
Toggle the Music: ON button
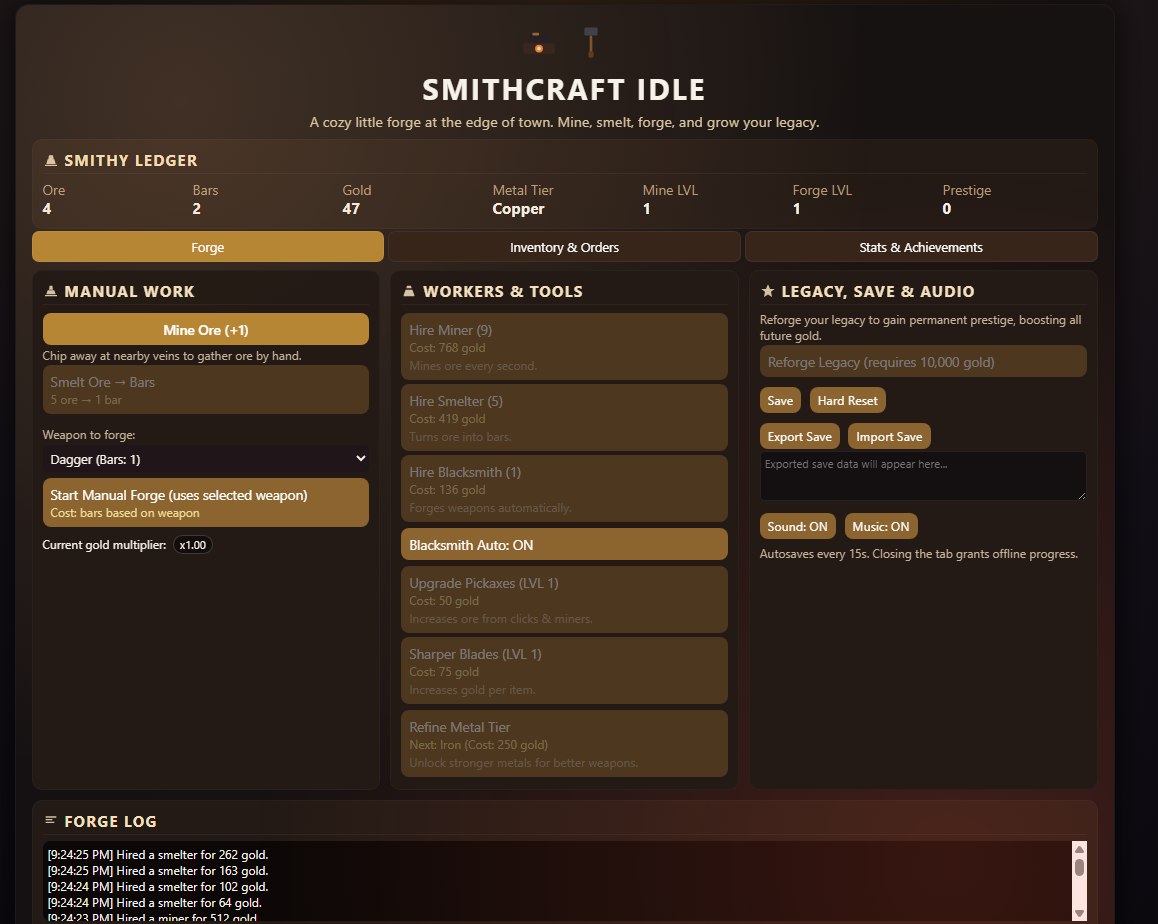coord(881,527)
